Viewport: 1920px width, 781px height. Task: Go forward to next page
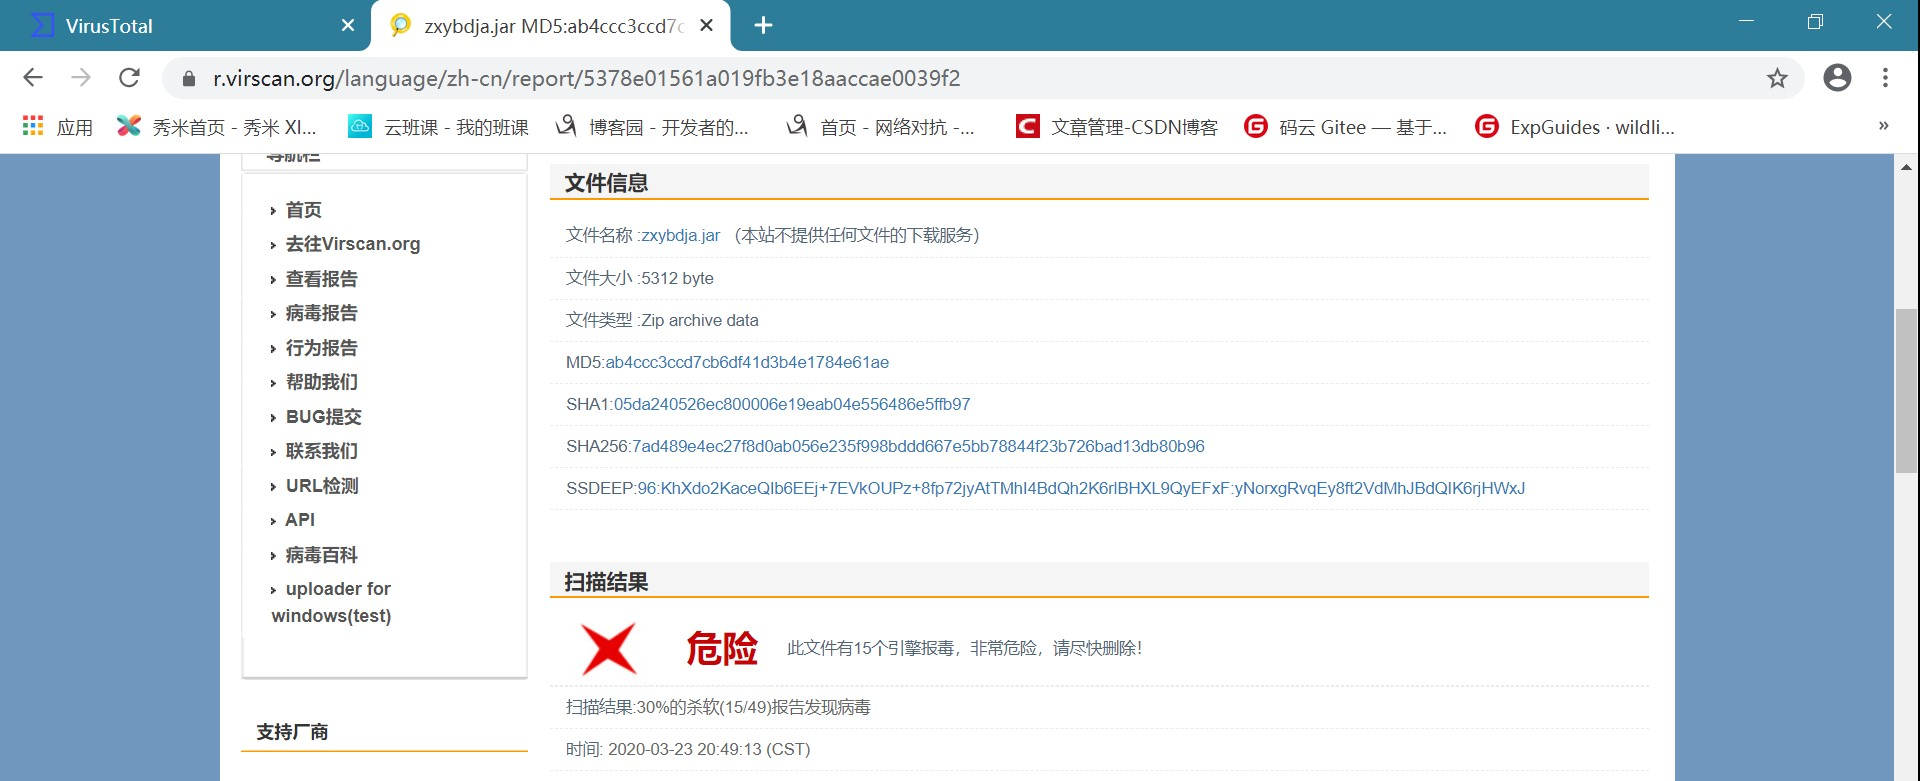point(81,78)
